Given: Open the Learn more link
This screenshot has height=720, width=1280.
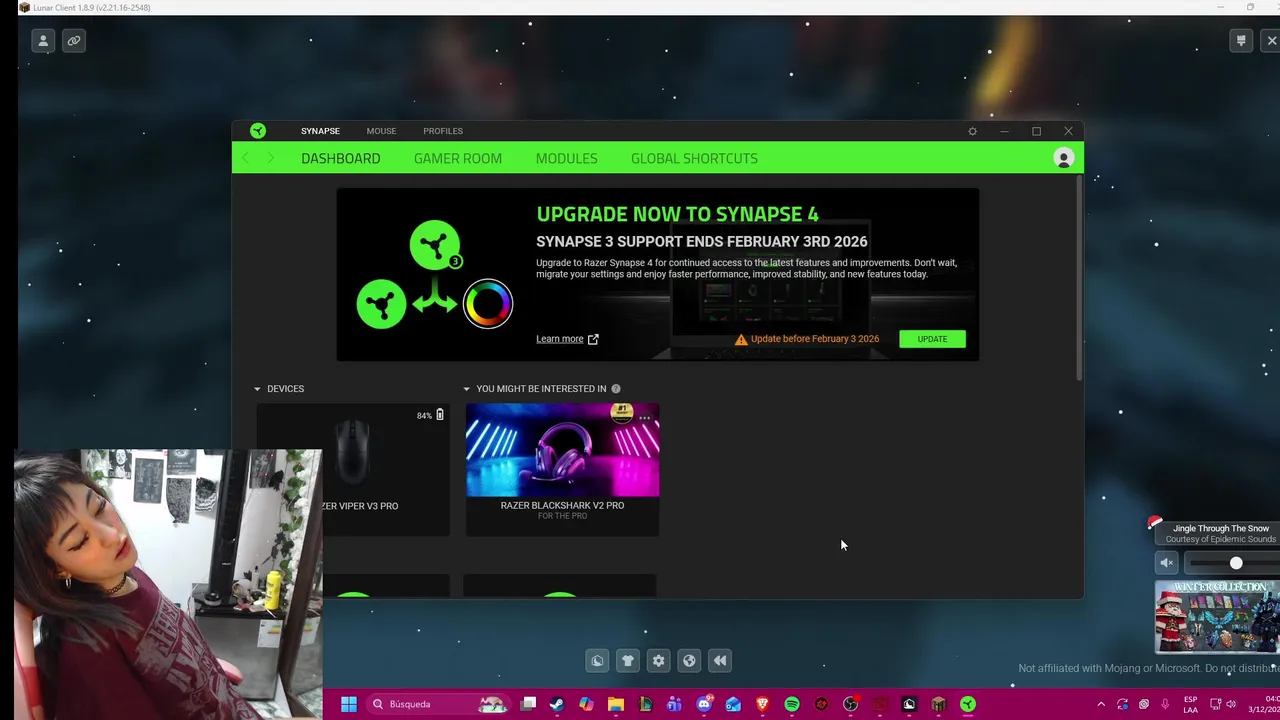Looking at the screenshot, I should [x=567, y=339].
